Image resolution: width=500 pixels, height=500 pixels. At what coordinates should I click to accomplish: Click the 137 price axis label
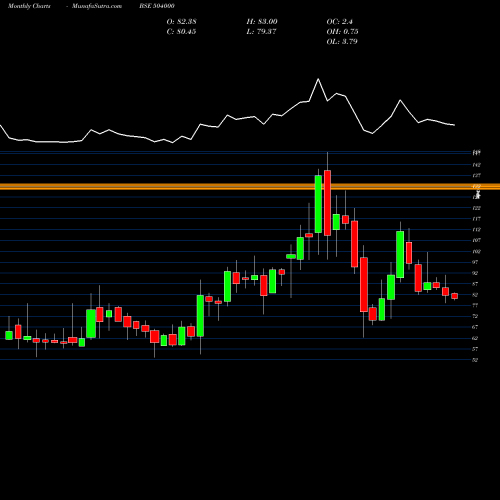[x=476, y=175]
